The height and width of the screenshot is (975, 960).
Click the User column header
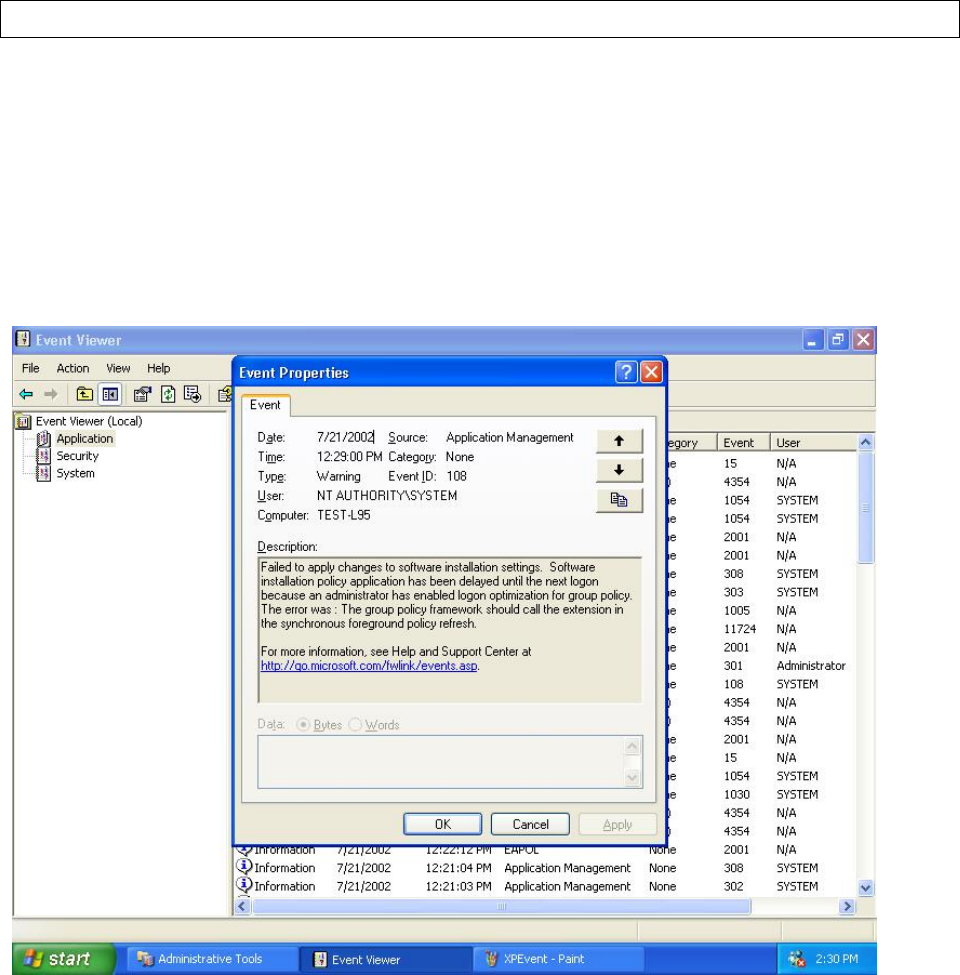point(813,442)
